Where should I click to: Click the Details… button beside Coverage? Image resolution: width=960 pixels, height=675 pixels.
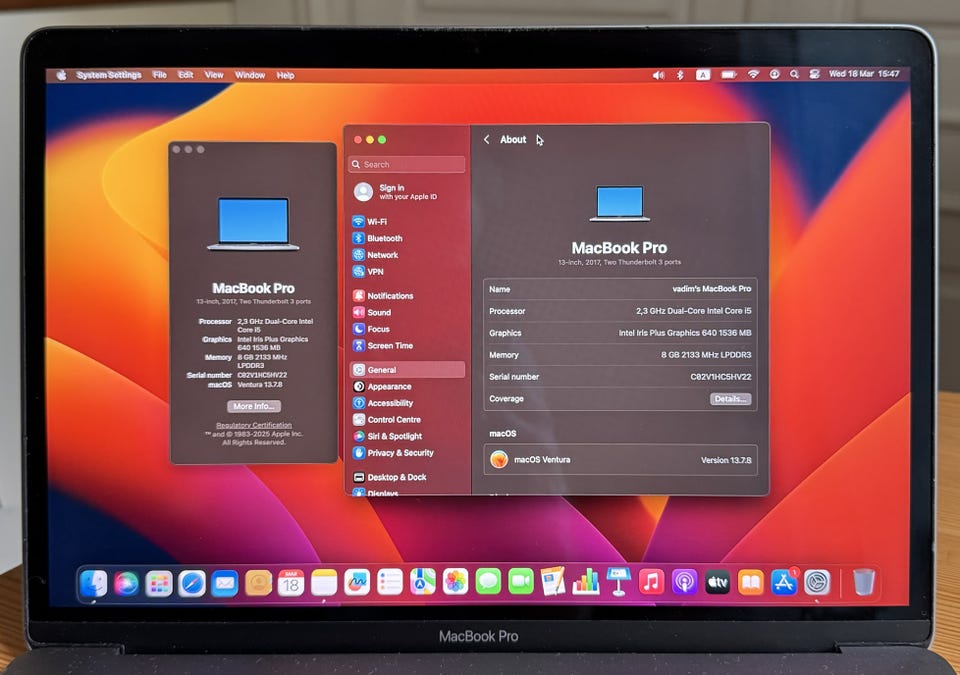[730, 399]
